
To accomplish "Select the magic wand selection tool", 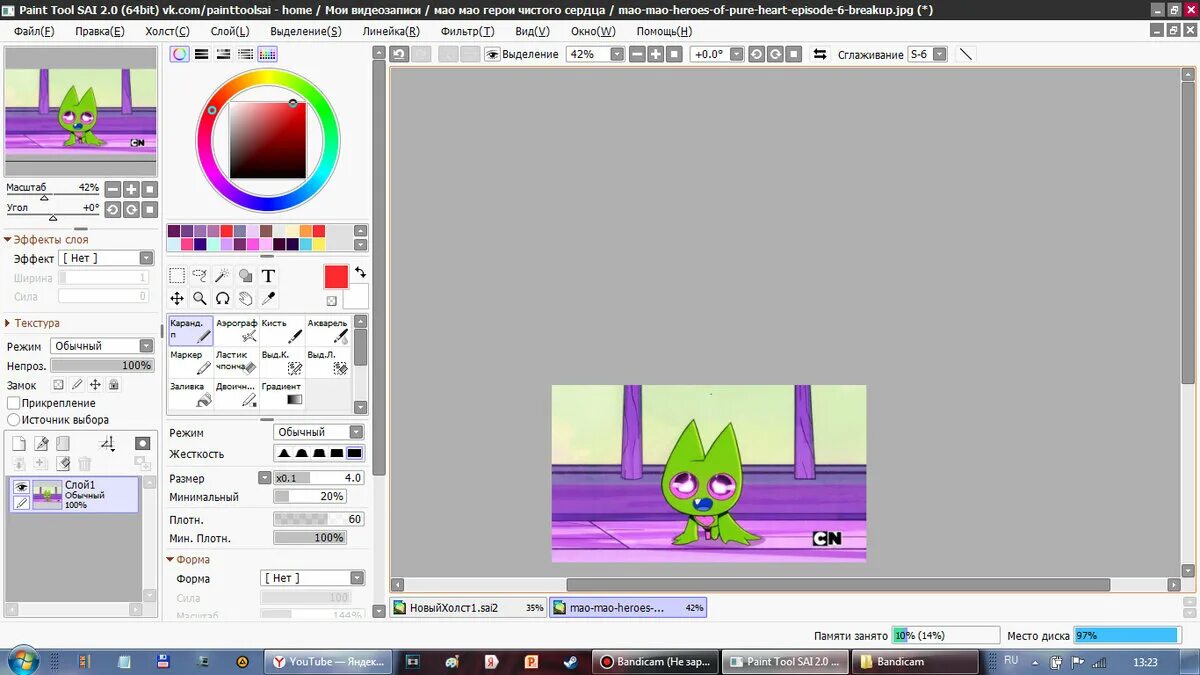I will pyautogui.click(x=222, y=275).
